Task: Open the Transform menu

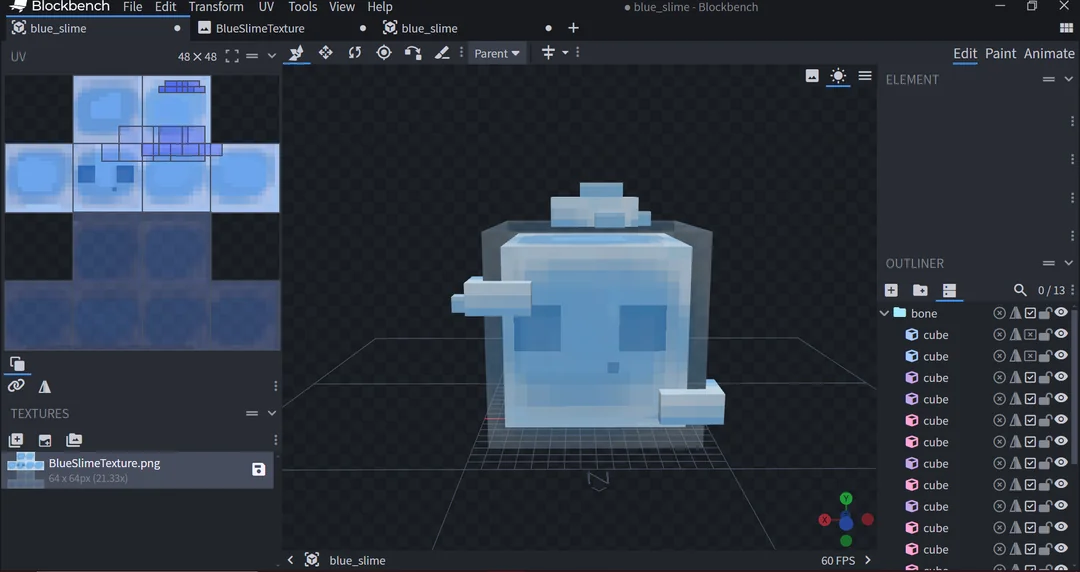Action: point(217,7)
